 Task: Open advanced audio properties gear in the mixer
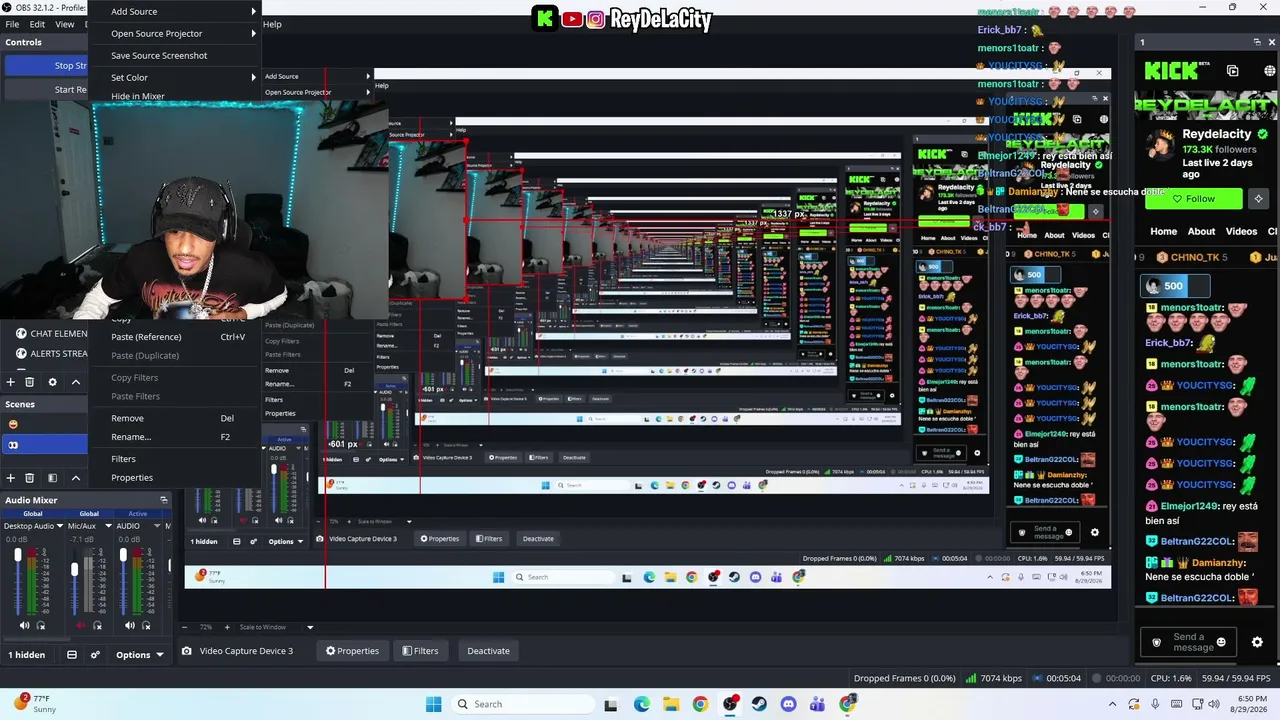pyautogui.click(x=95, y=655)
